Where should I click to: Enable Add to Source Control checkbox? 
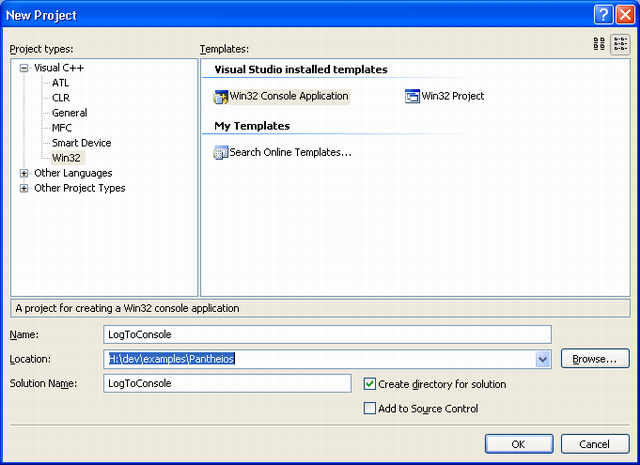coord(370,408)
